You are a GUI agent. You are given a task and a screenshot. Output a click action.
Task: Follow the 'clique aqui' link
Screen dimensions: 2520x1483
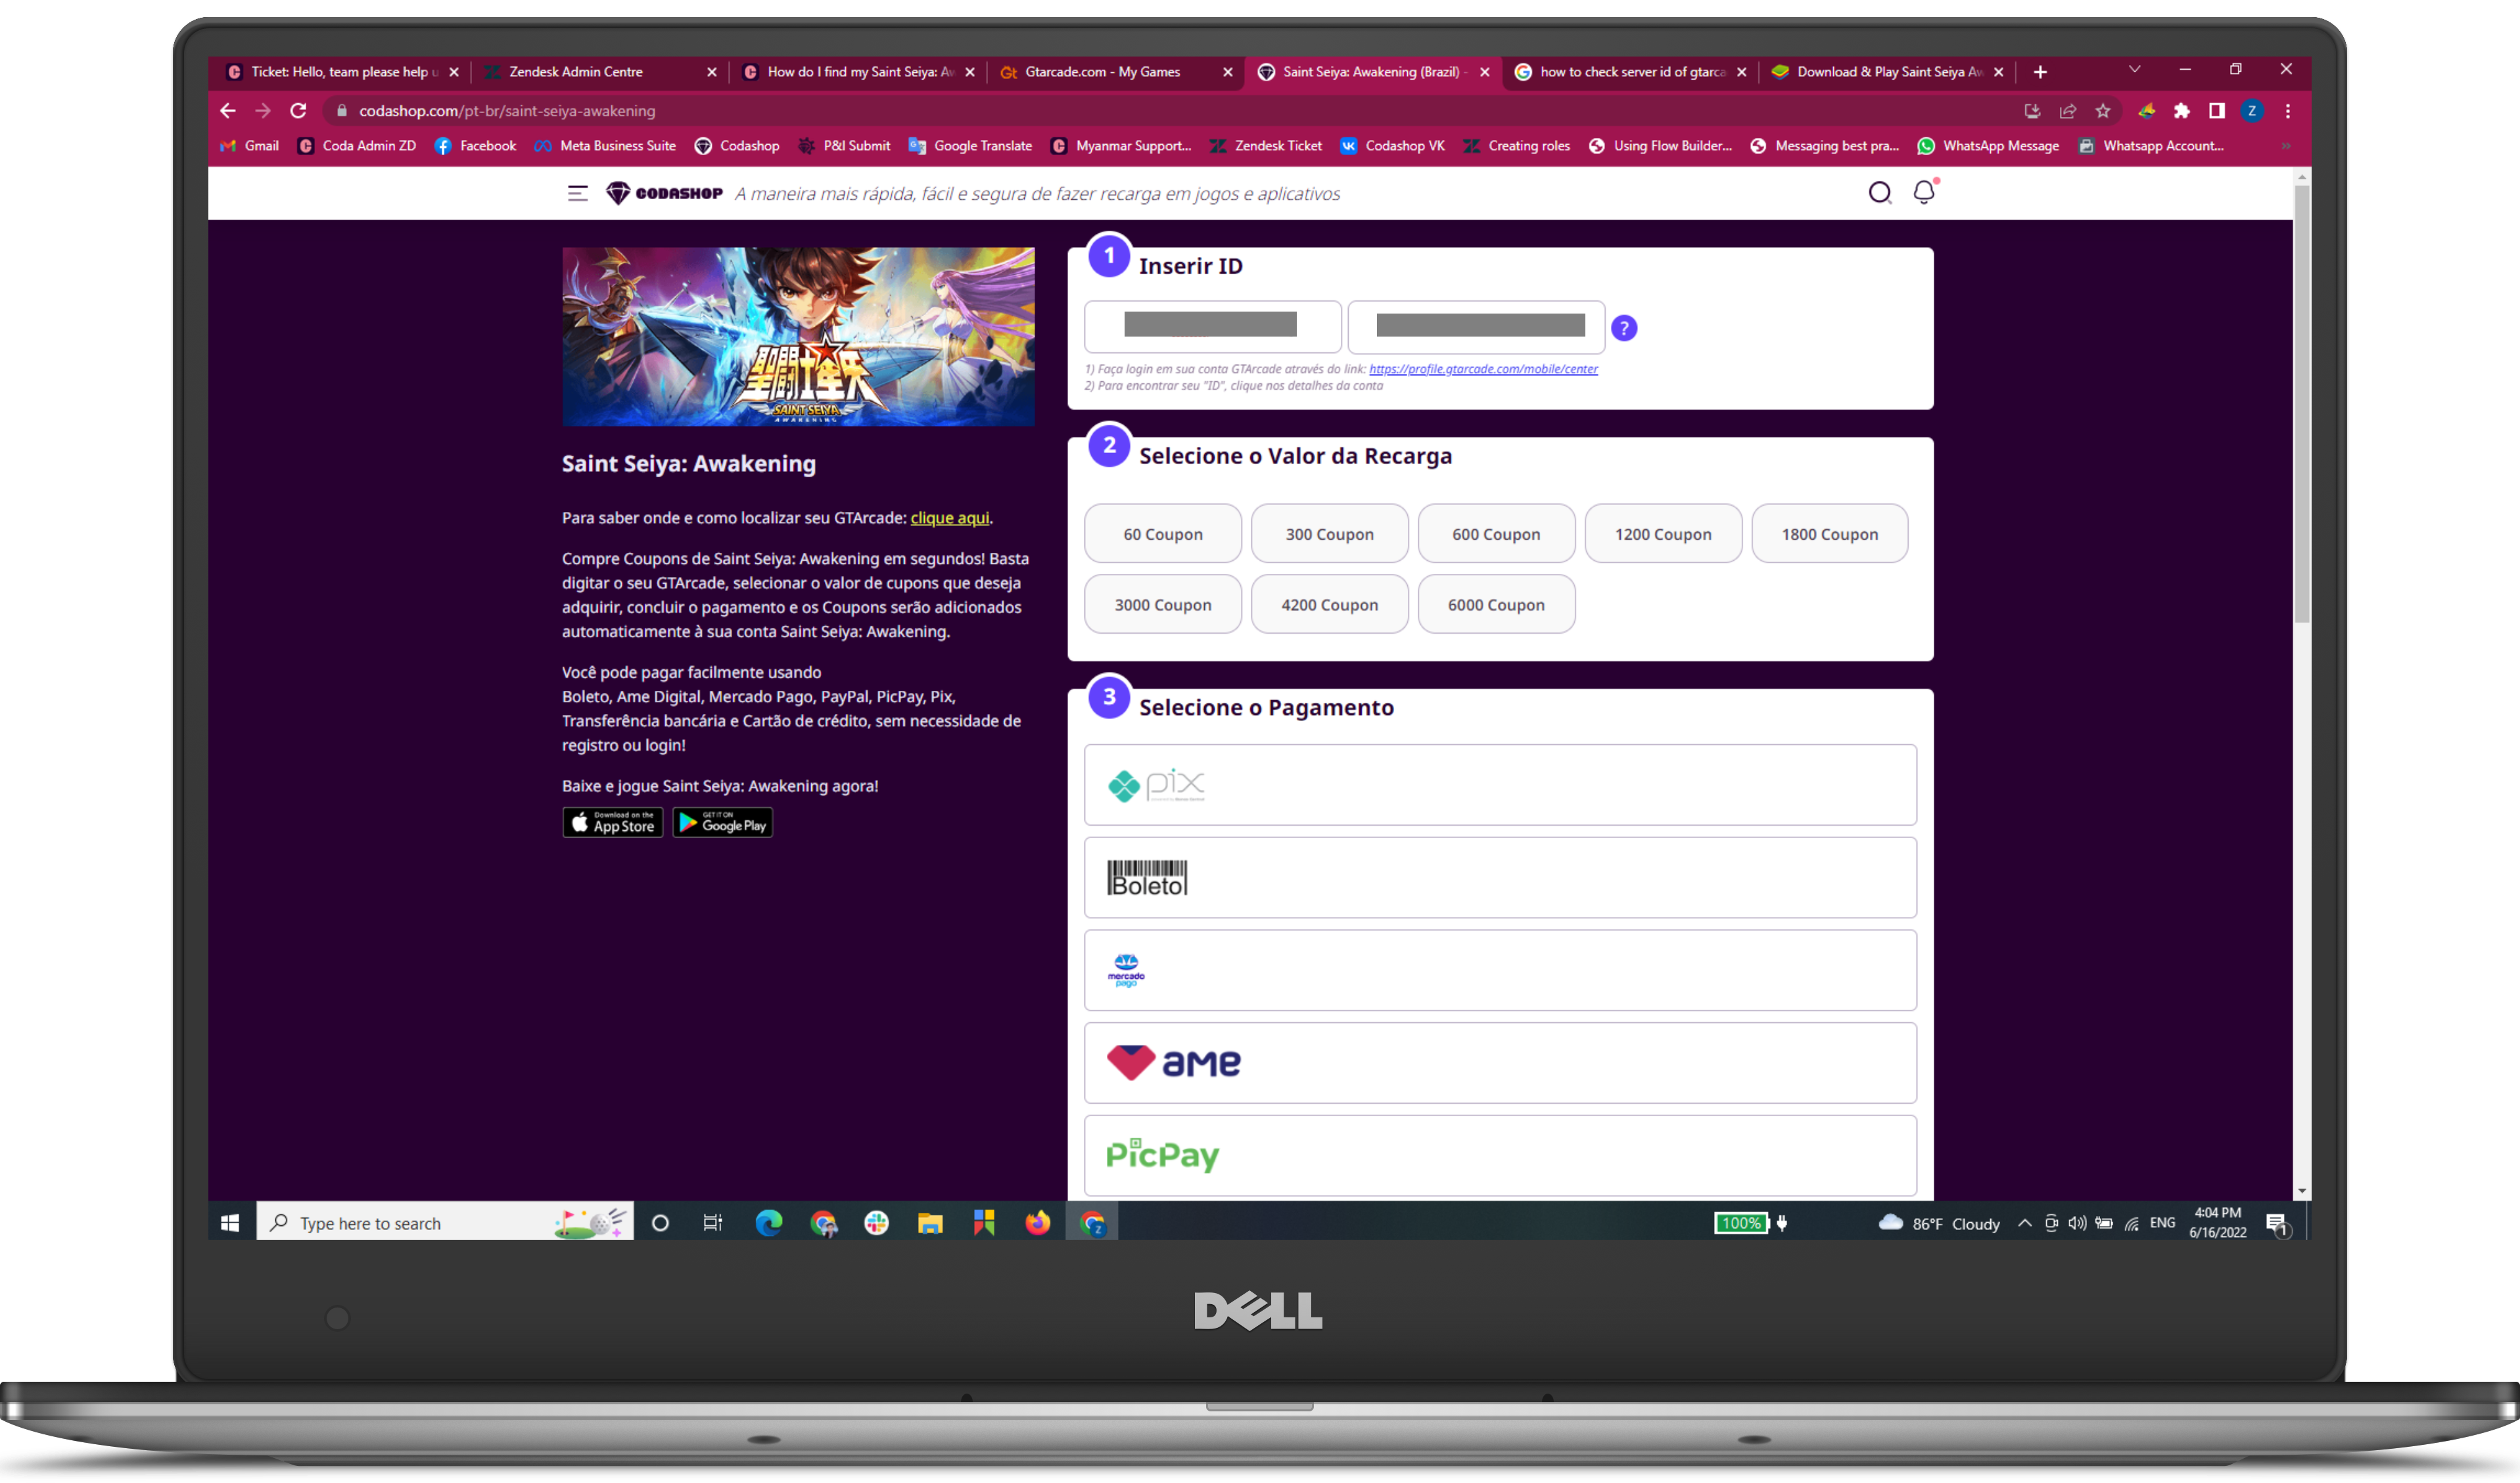[950, 518]
